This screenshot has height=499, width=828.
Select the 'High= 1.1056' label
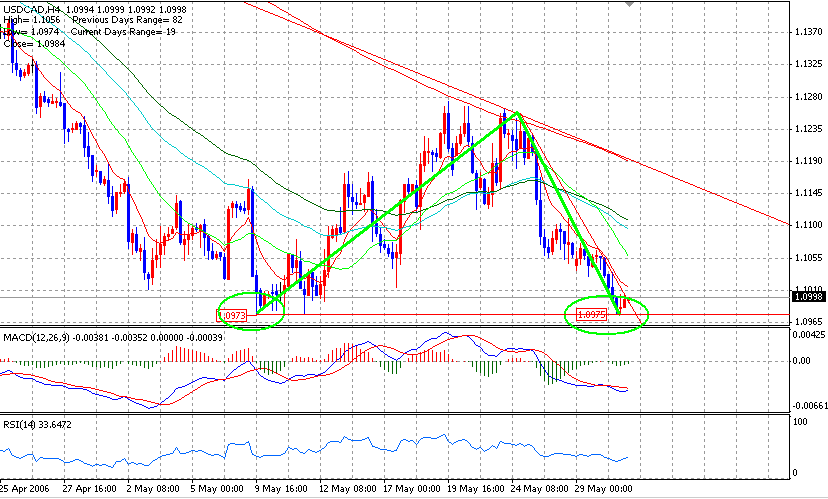pyautogui.click(x=33, y=20)
